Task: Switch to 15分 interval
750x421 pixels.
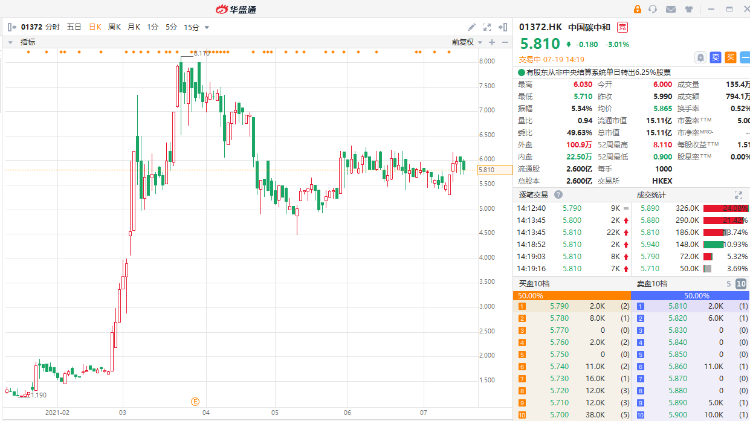Action: coord(191,27)
